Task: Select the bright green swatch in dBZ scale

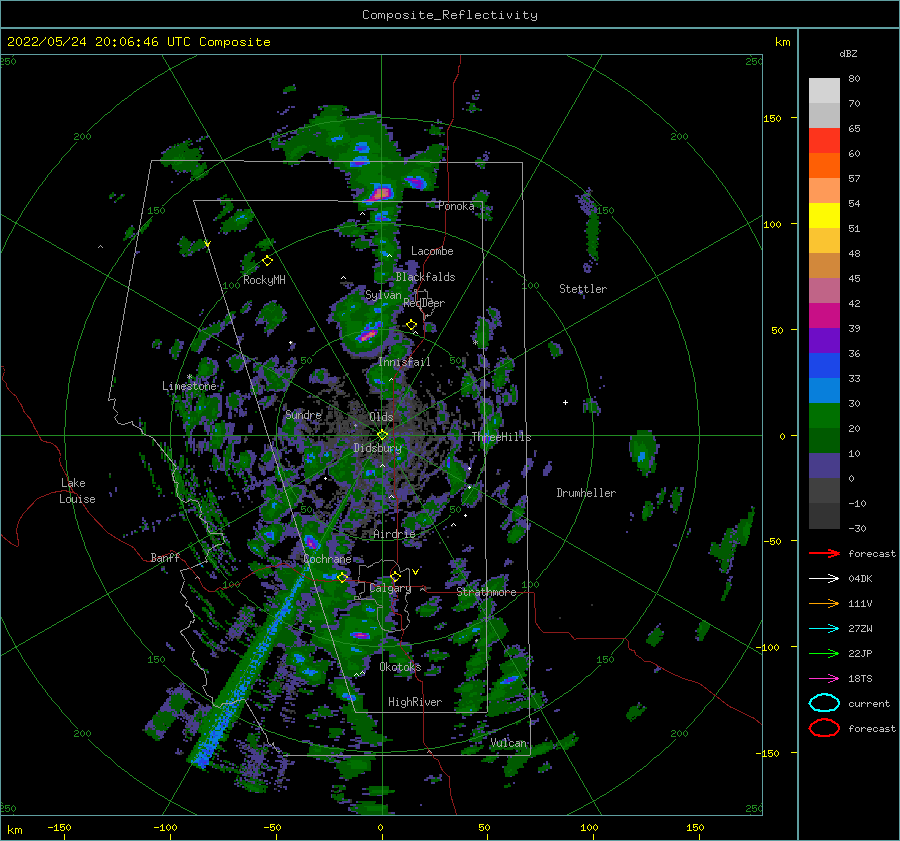Action: click(x=824, y=415)
